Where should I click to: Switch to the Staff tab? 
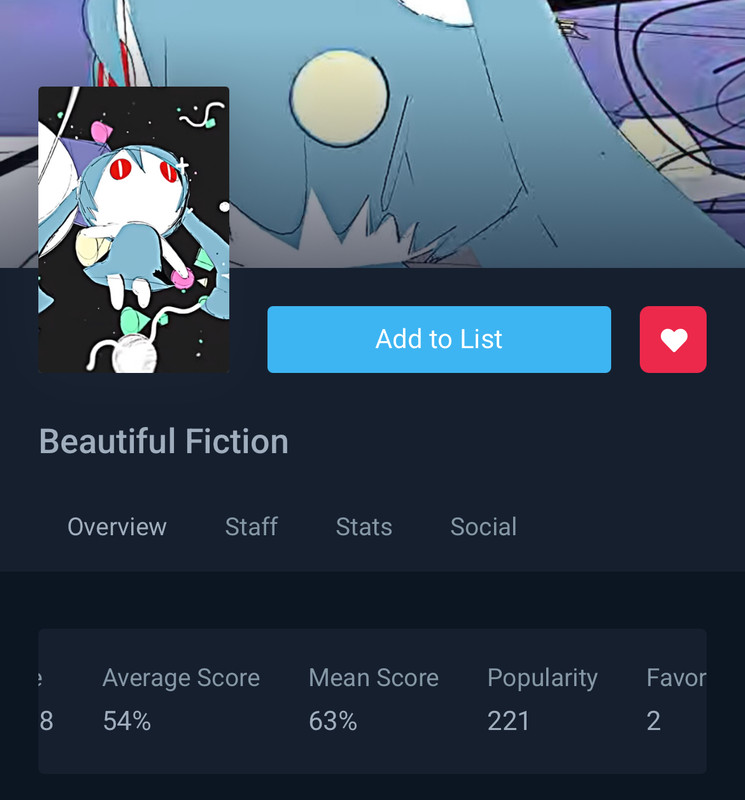(x=251, y=527)
